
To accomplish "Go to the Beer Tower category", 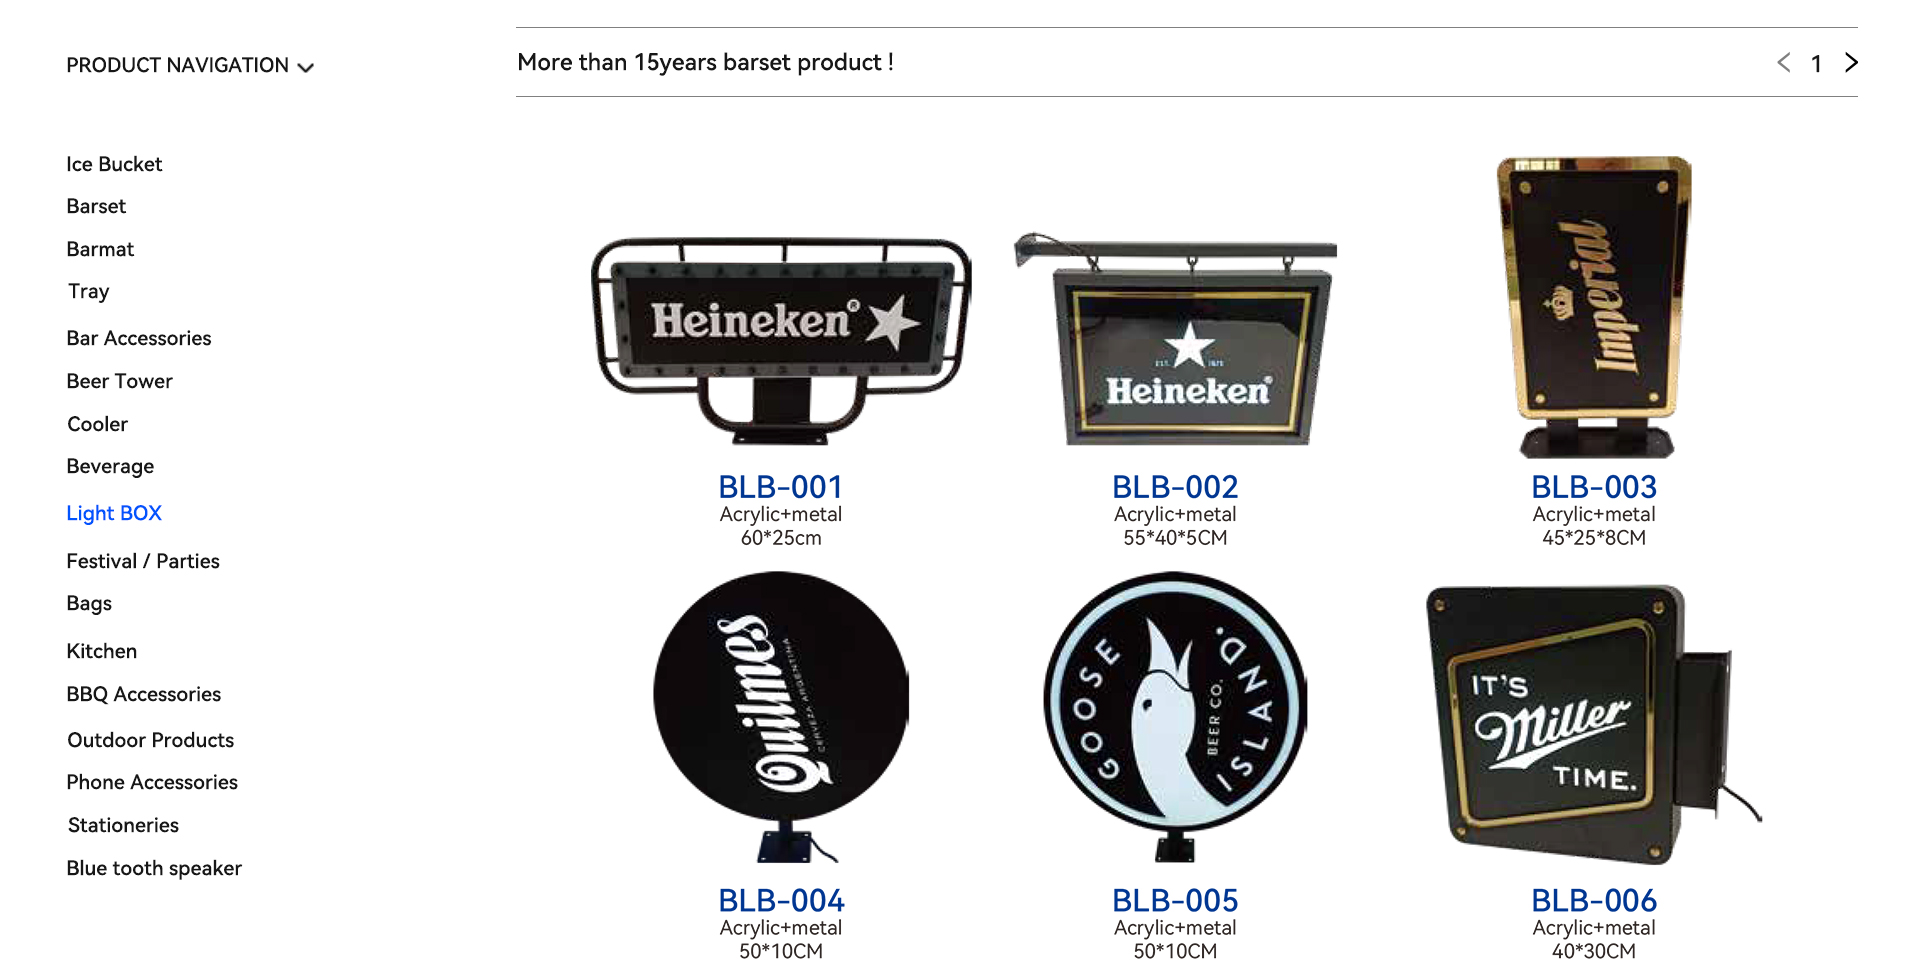I will pyautogui.click(x=119, y=381).
